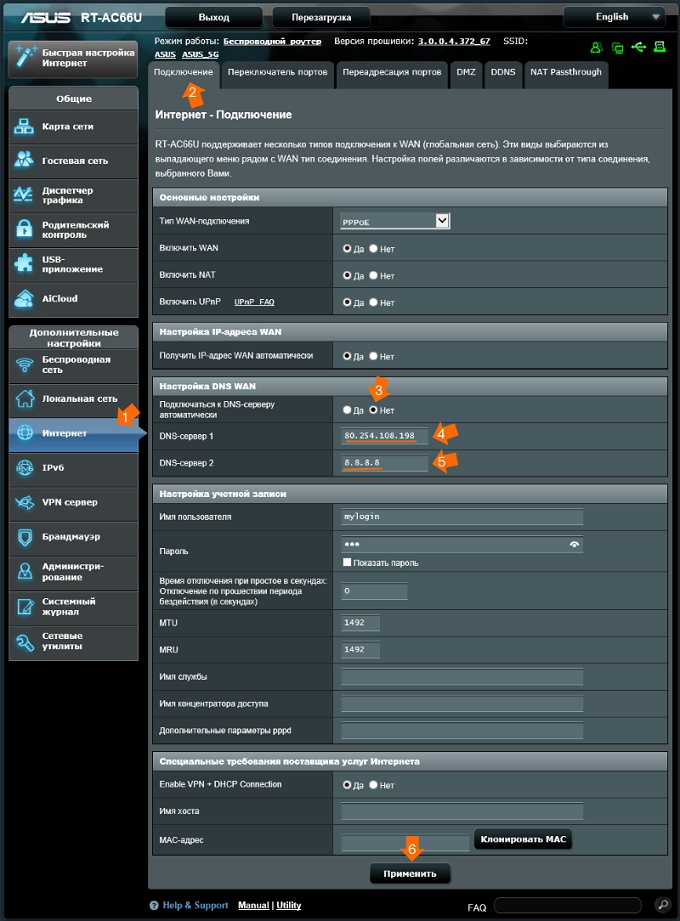Screen dimensions: 680x921
Task: Select Да for automatic DNS server connection
Action: tap(347, 410)
